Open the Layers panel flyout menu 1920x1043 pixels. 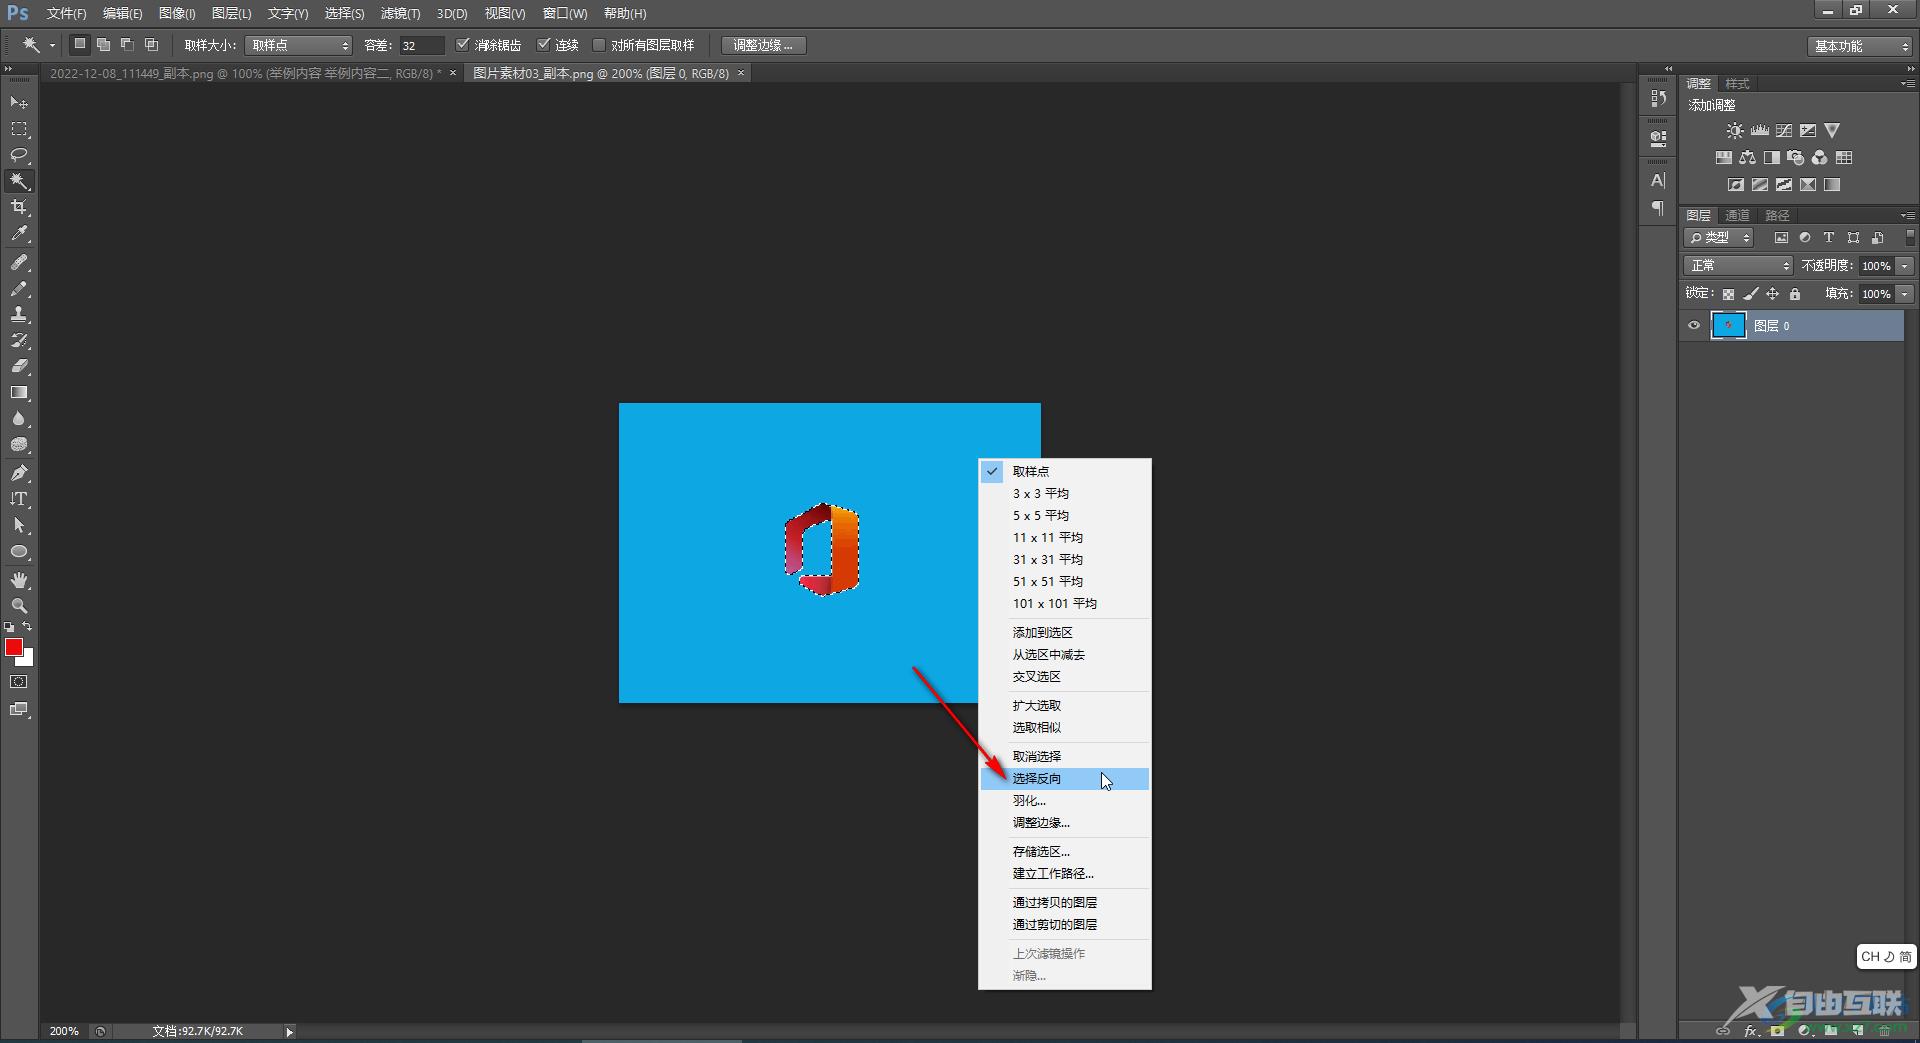(1907, 215)
